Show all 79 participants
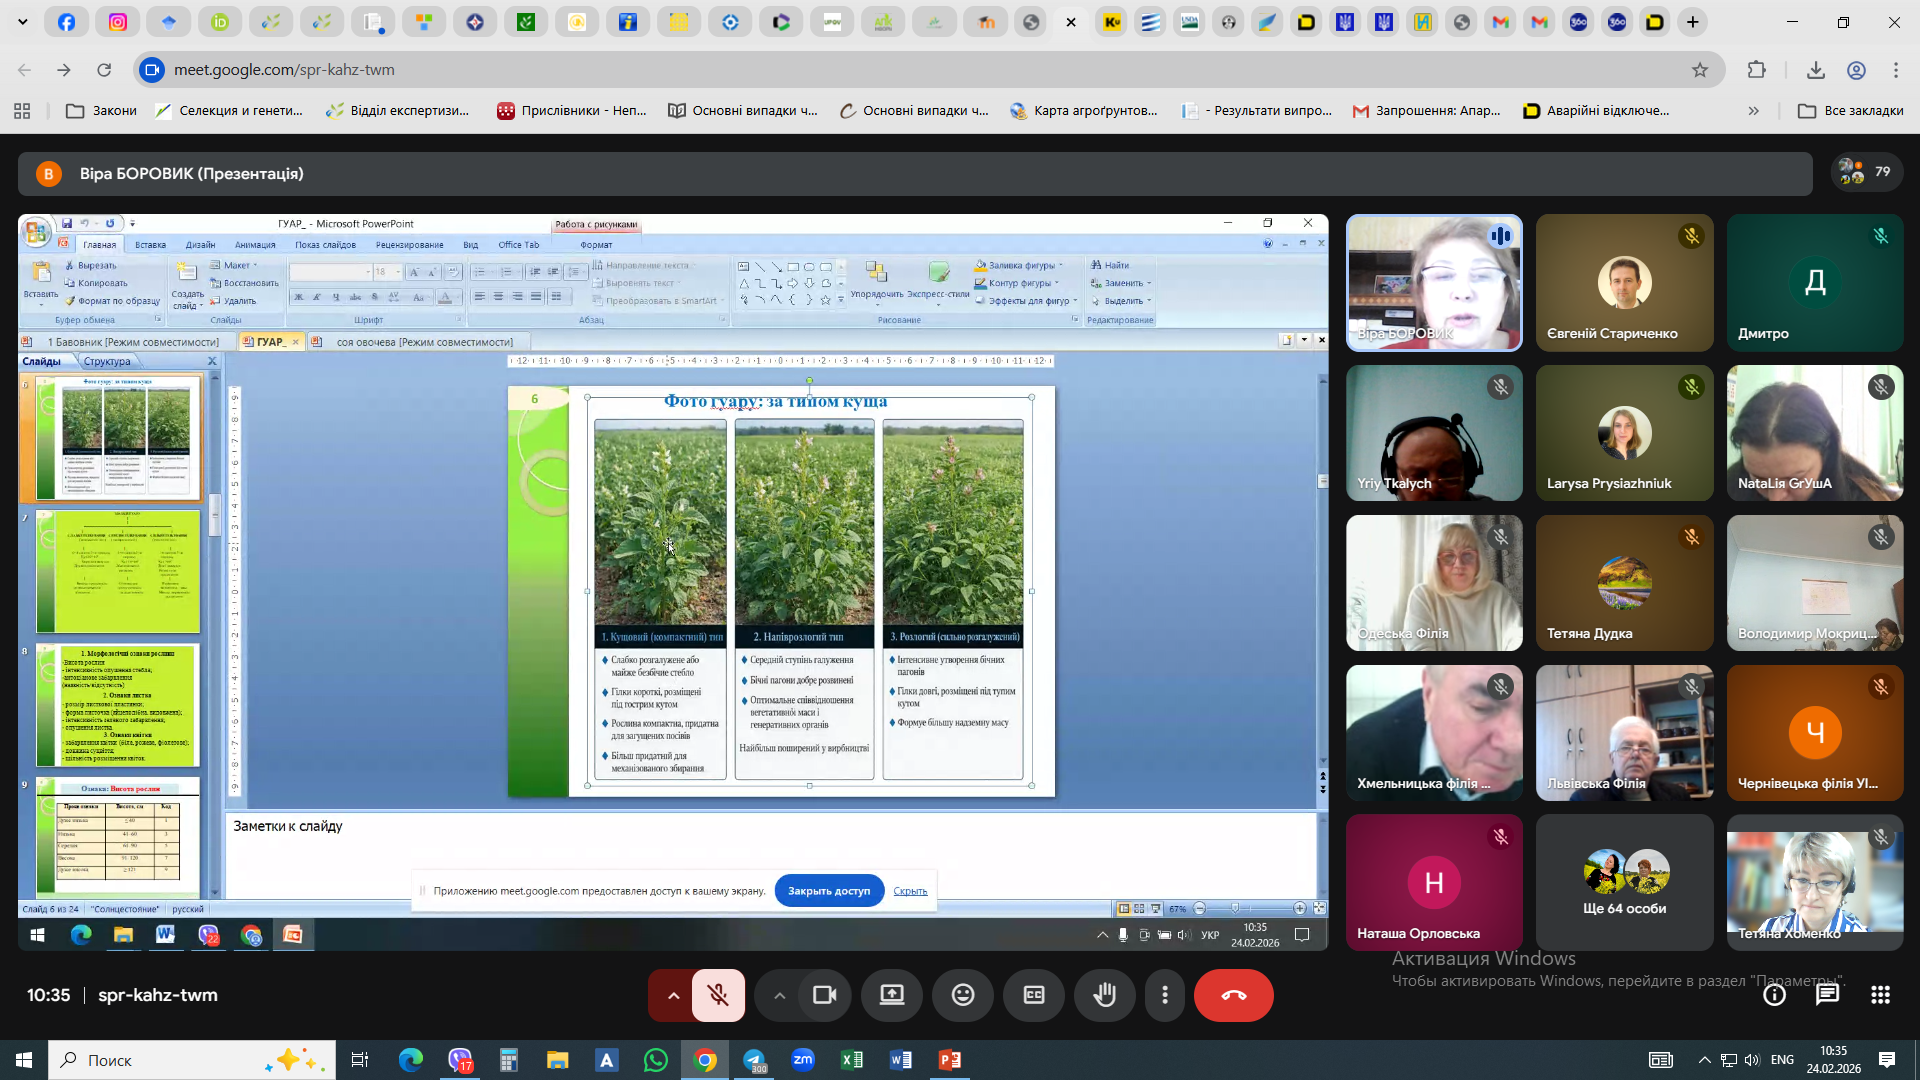 click(1865, 173)
